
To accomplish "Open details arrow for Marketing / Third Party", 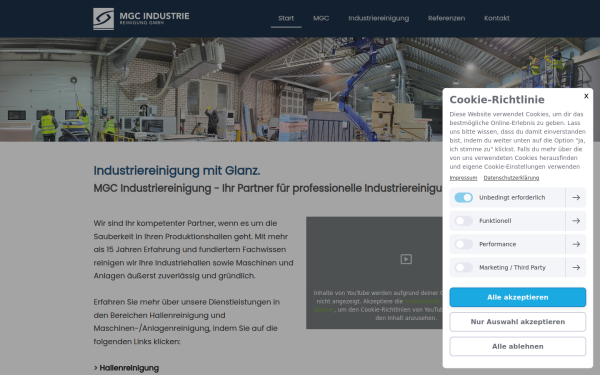I will coord(576,267).
